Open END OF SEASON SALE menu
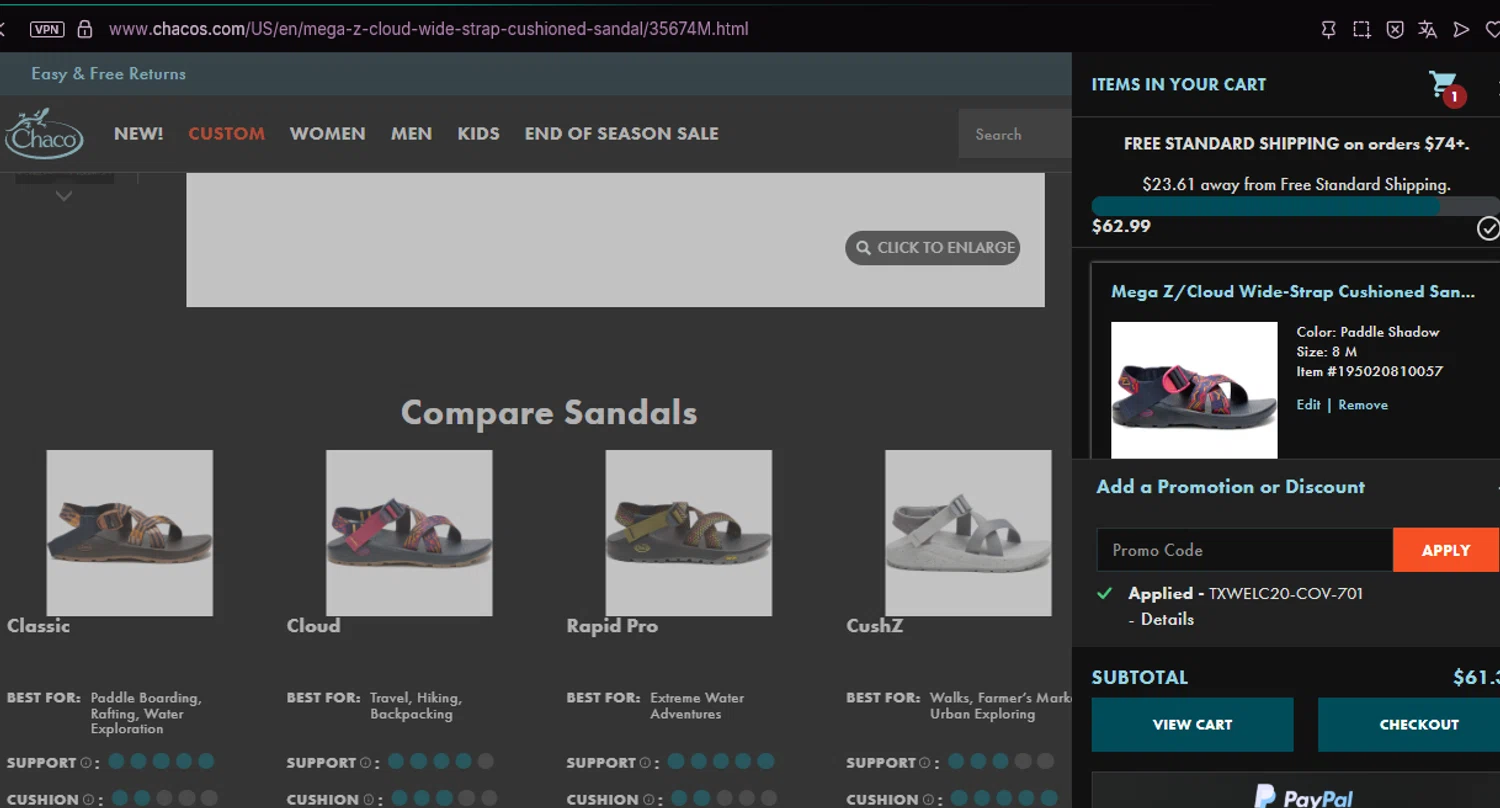1500x808 pixels. tap(622, 134)
